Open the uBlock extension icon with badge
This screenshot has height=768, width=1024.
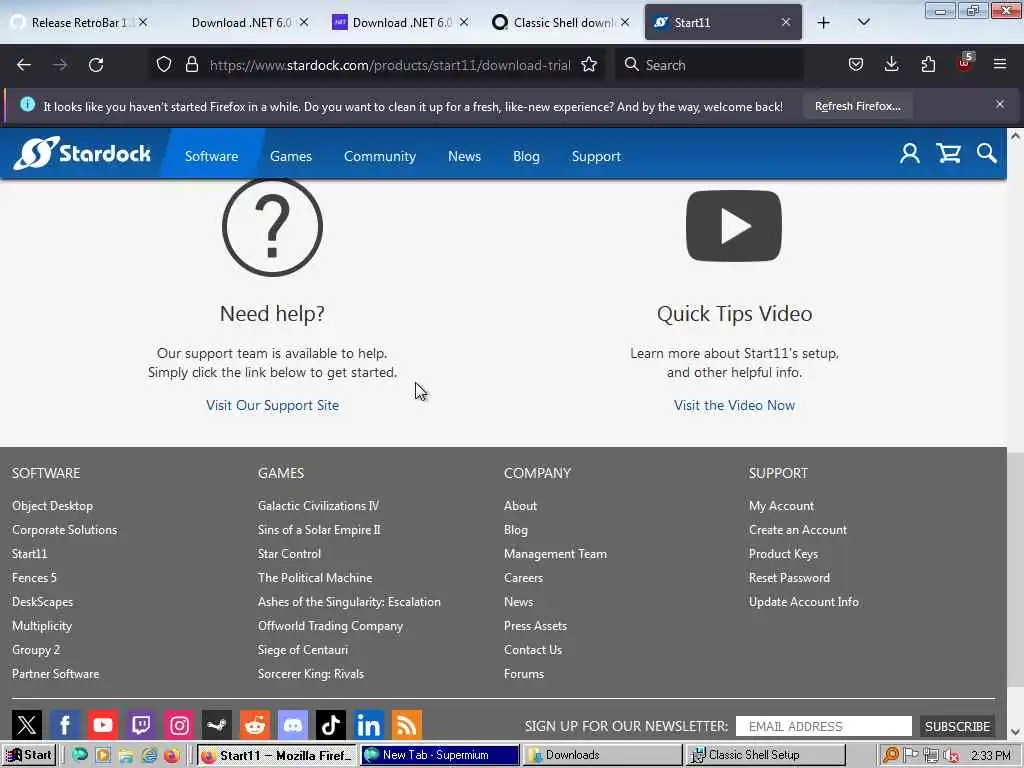(x=965, y=63)
